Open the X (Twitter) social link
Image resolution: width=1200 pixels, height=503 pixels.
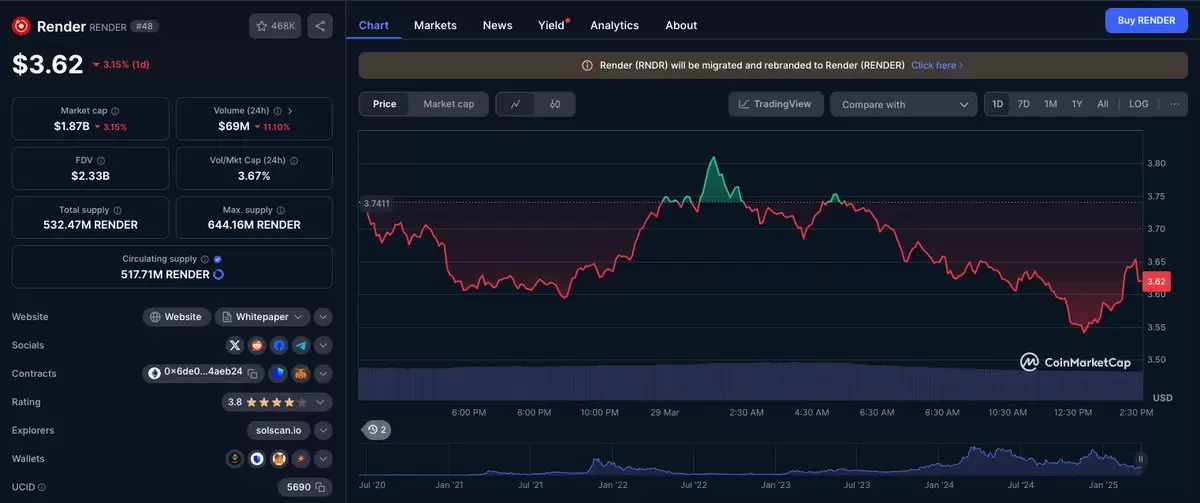(235, 345)
